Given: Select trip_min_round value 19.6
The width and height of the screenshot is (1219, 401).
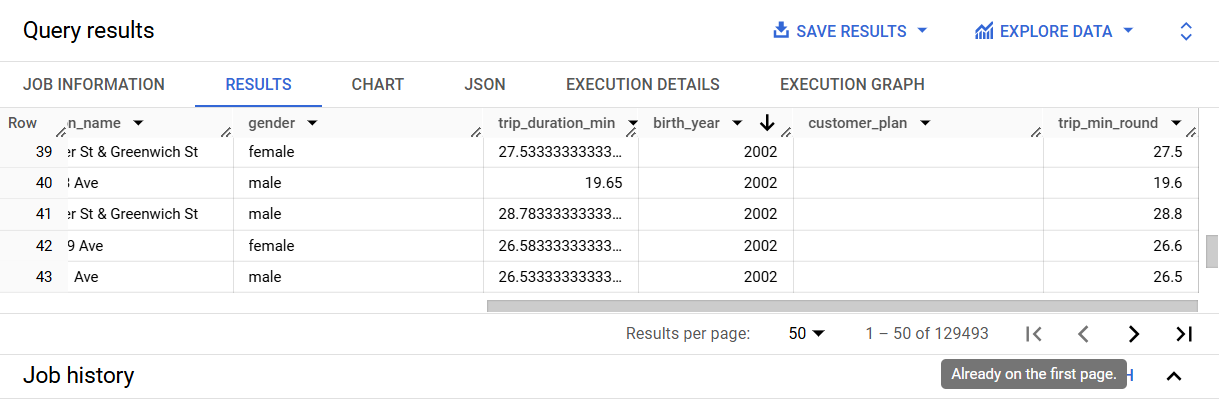Looking at the screenshot, I should point(1120,183).
